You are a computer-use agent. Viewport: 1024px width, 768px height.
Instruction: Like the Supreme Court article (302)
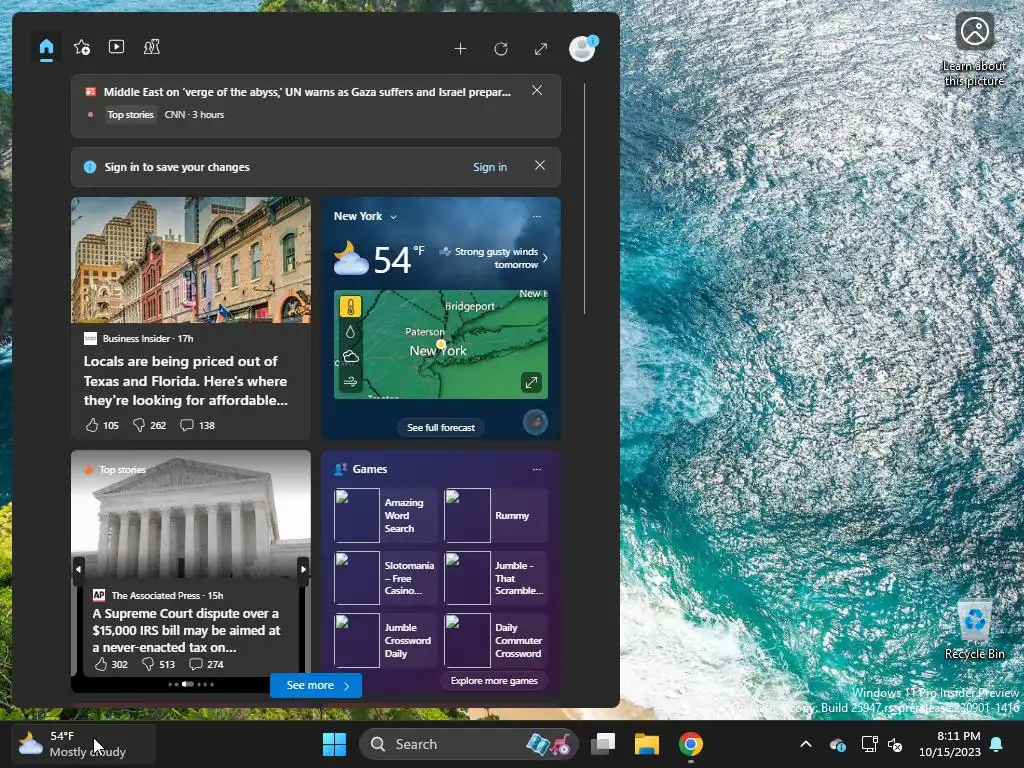pyautogui.click(x=111, y=664)
